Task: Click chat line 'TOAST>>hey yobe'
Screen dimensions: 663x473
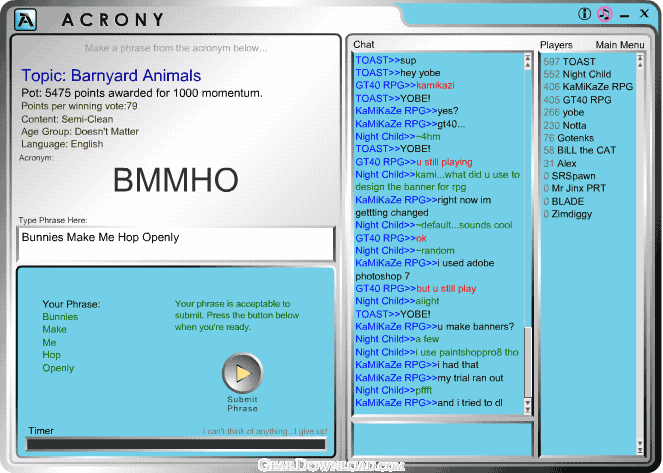Action: coord(397,73)
